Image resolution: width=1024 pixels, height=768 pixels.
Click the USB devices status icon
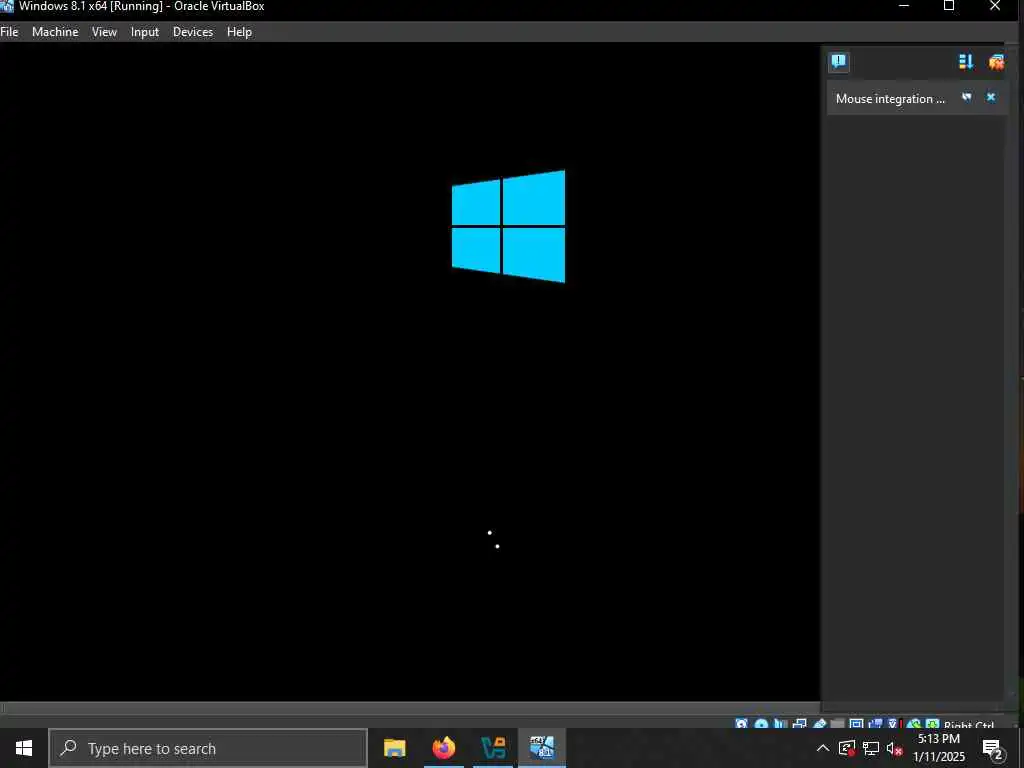click(820, 724)
